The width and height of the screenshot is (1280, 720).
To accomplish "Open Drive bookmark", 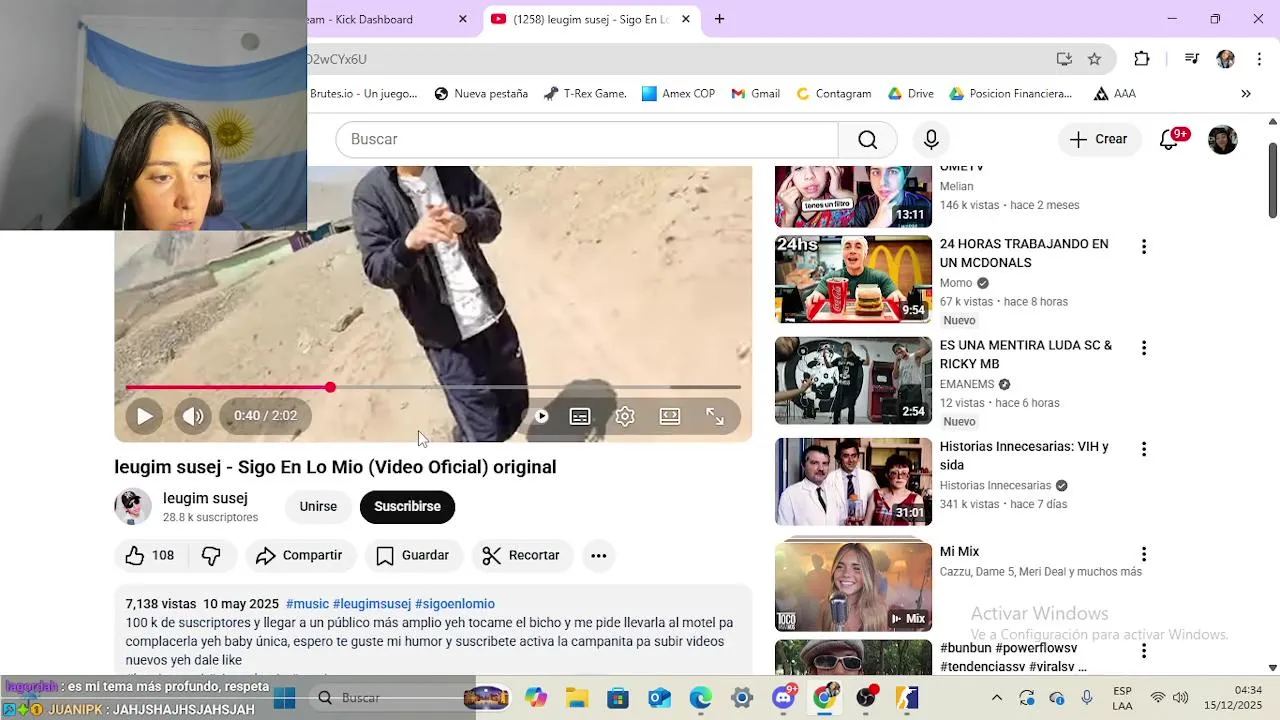I will tap(910, 94).
